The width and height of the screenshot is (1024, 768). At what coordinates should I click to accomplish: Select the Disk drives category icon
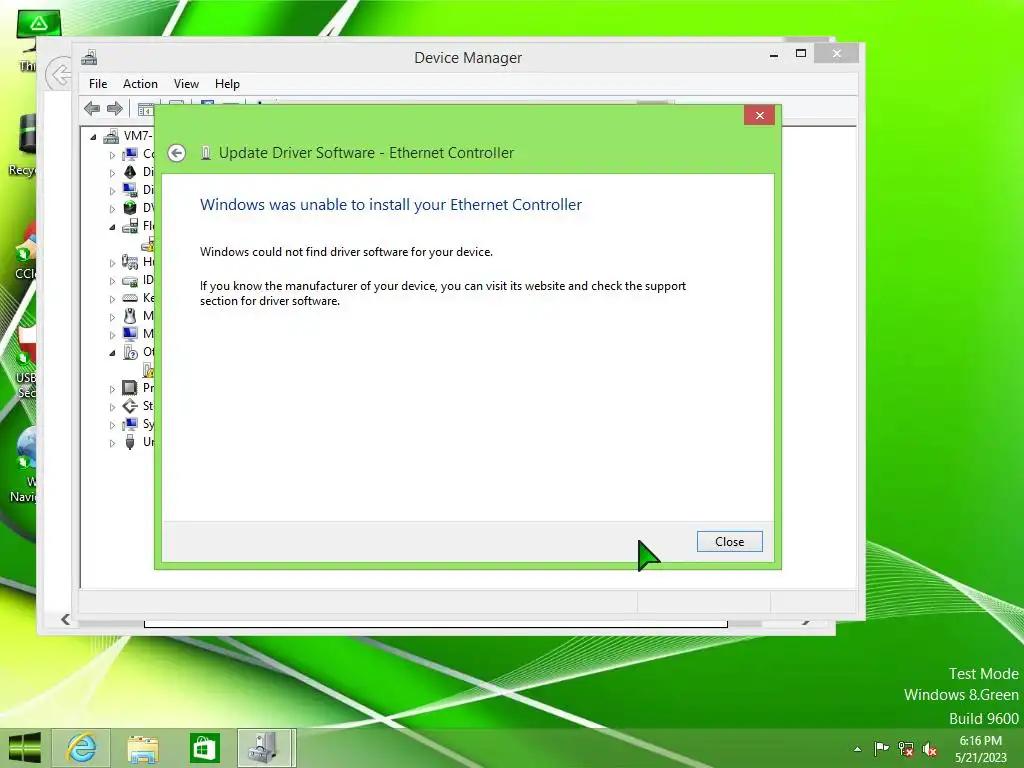130,172
